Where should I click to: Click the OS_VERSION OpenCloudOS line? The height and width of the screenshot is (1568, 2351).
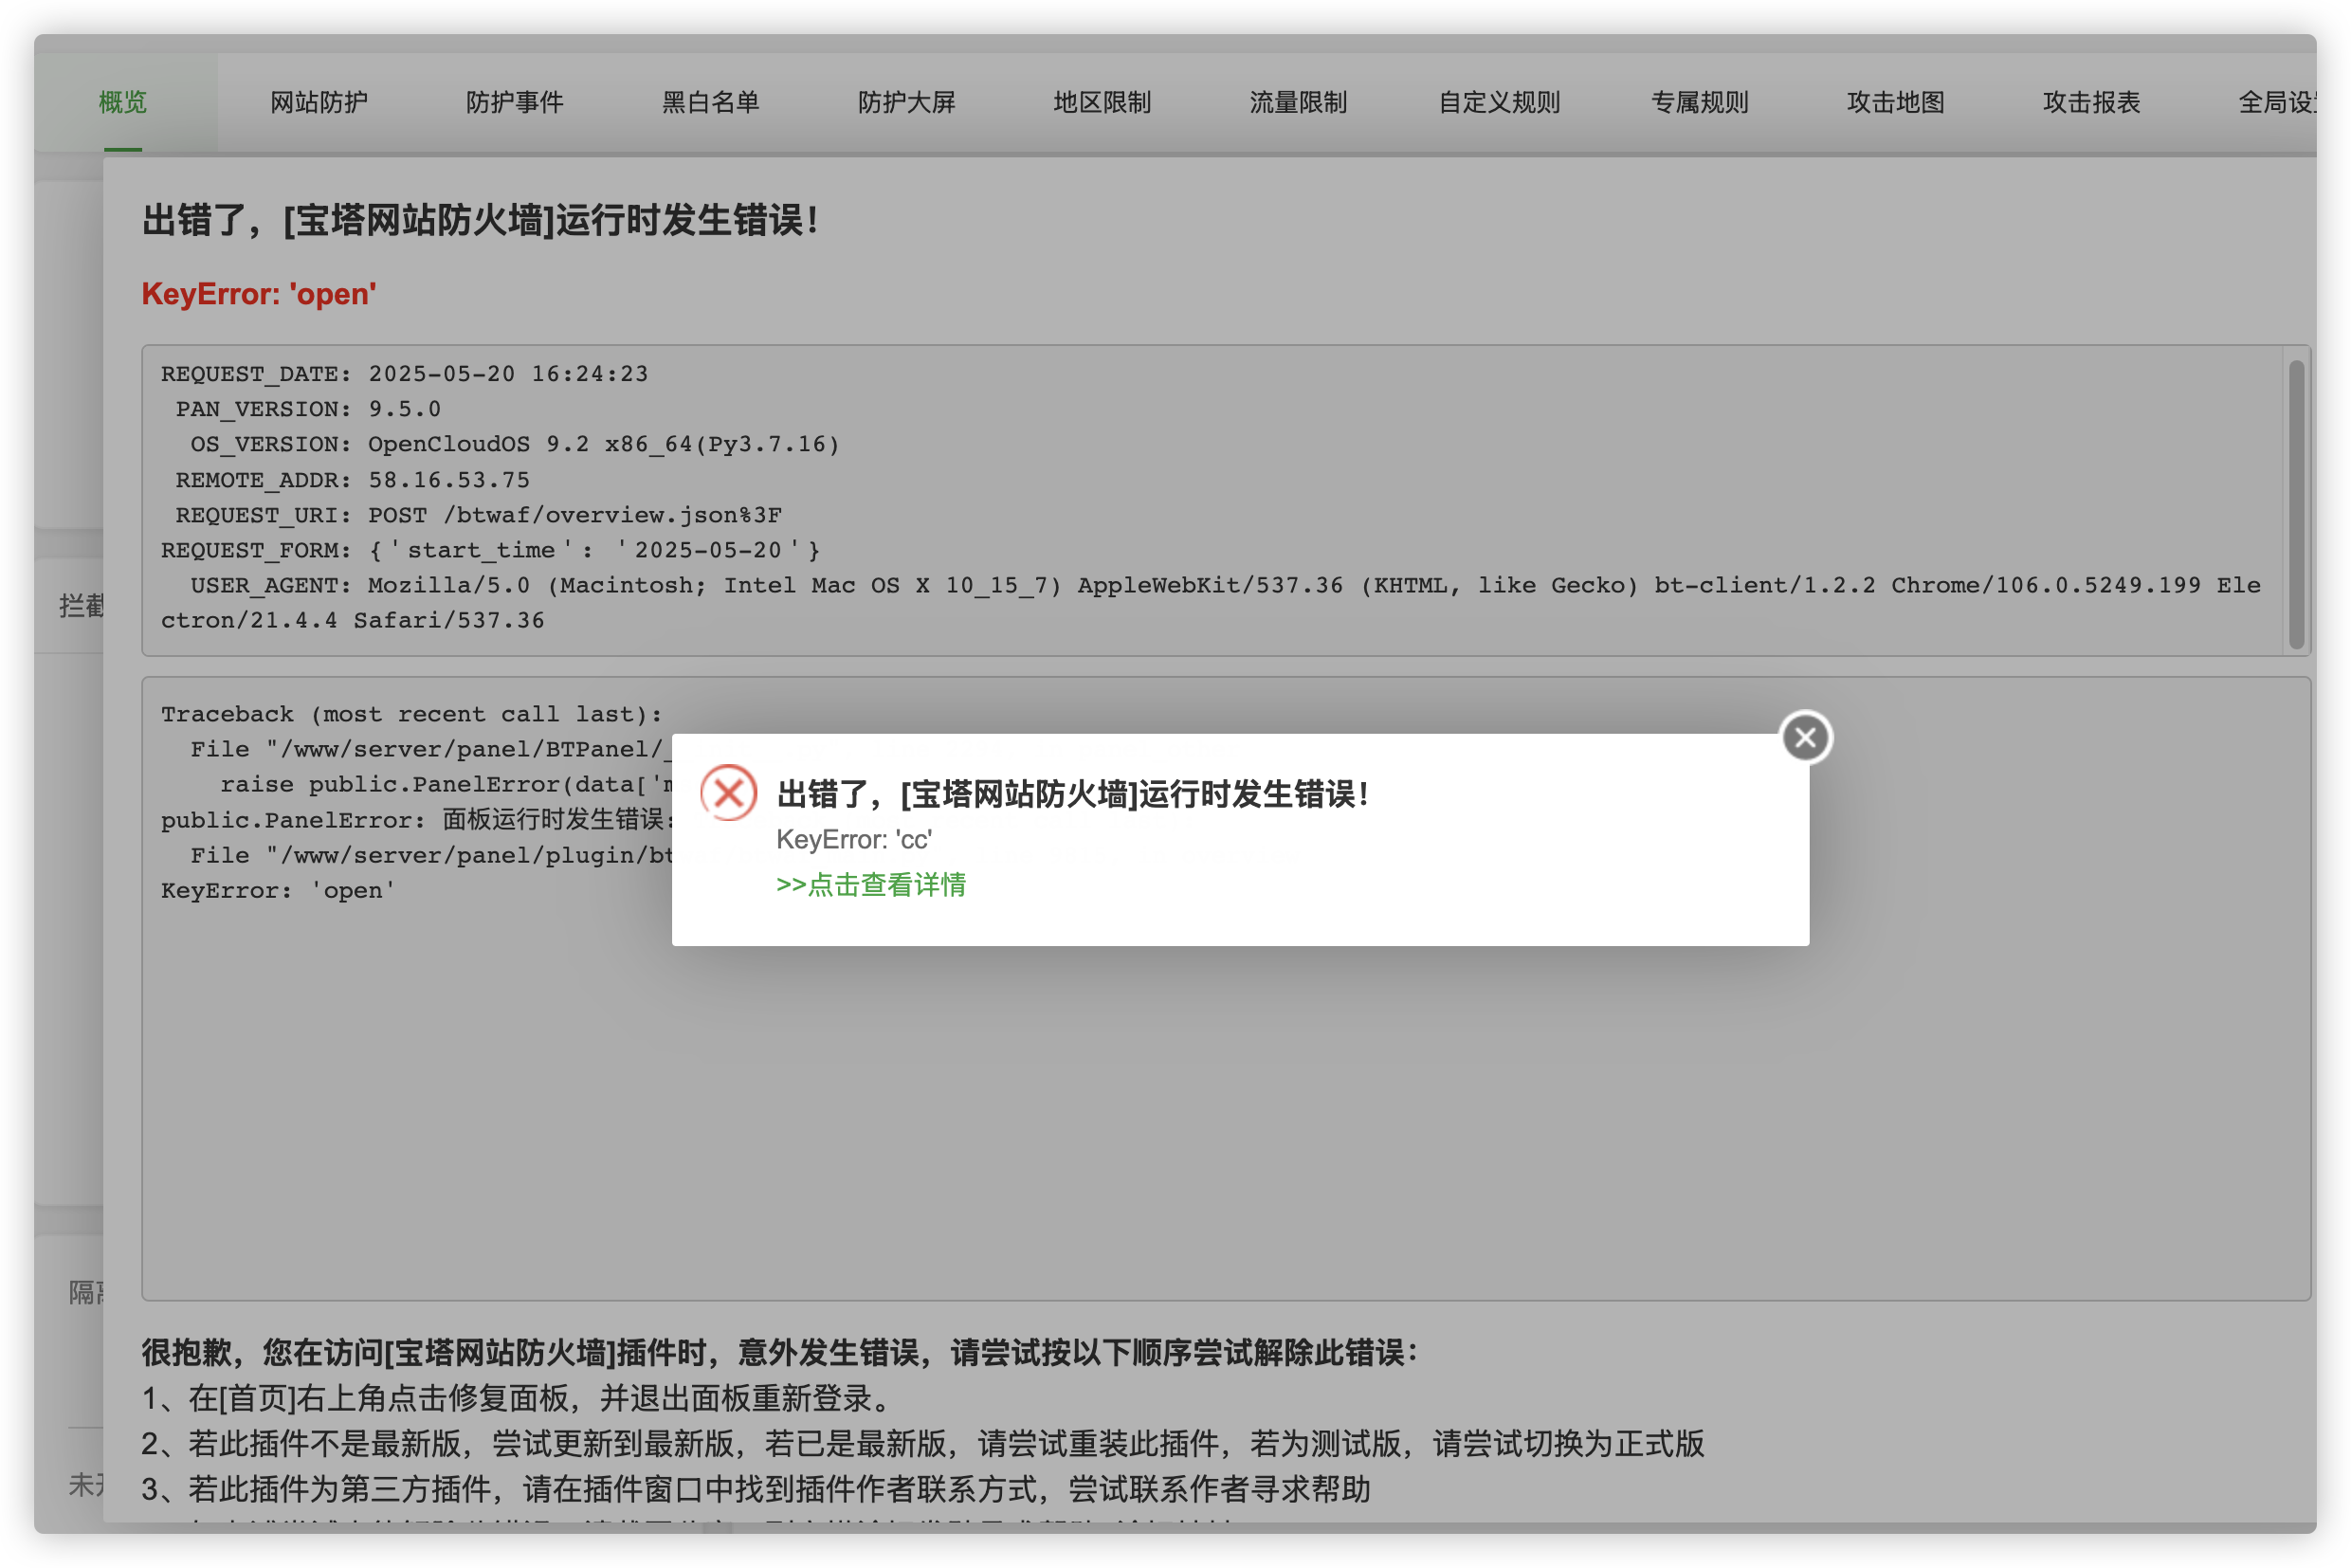(515, 444)
